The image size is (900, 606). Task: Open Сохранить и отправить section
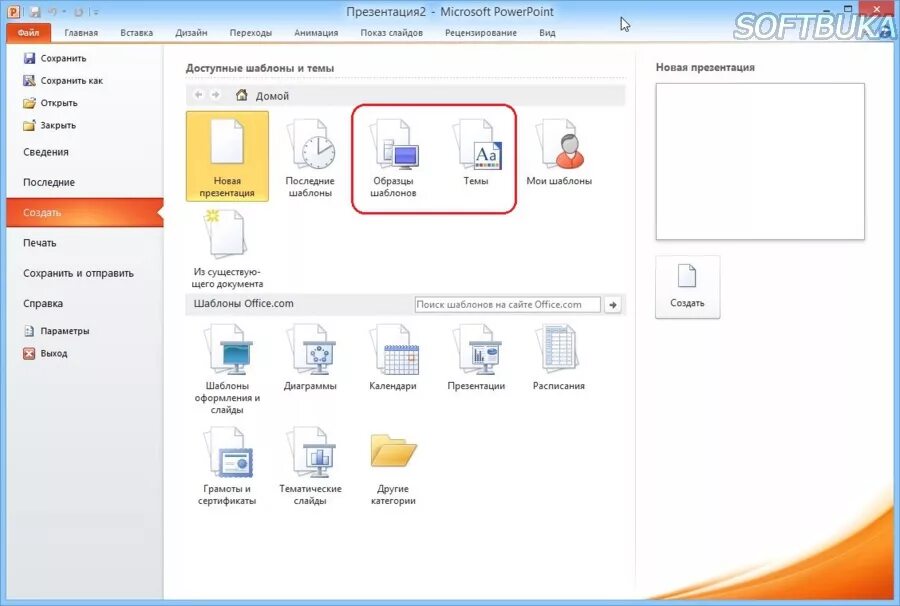click(x=78, y=274)
